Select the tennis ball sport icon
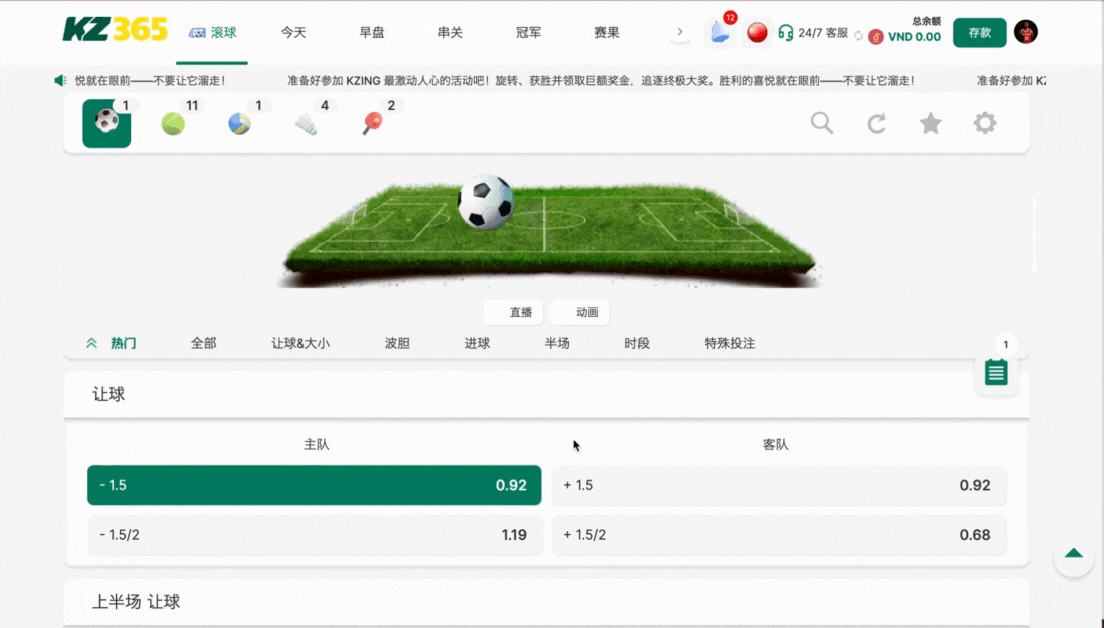 tap(173, 124)
